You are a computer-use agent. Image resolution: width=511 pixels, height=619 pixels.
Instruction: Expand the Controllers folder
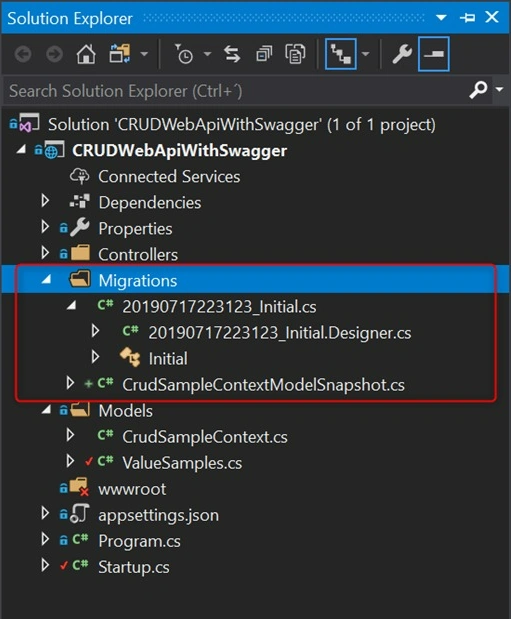45,253
